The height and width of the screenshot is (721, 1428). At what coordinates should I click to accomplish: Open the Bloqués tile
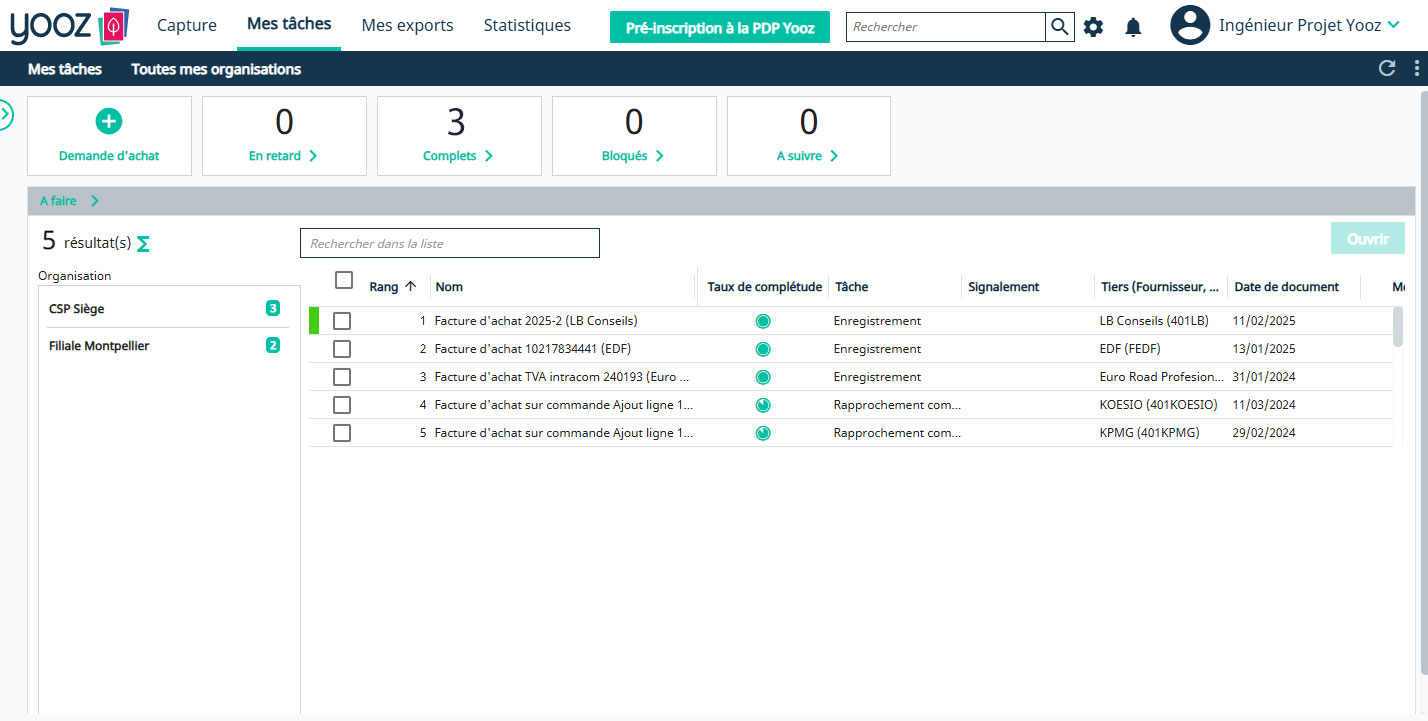(x=634, y=136)
